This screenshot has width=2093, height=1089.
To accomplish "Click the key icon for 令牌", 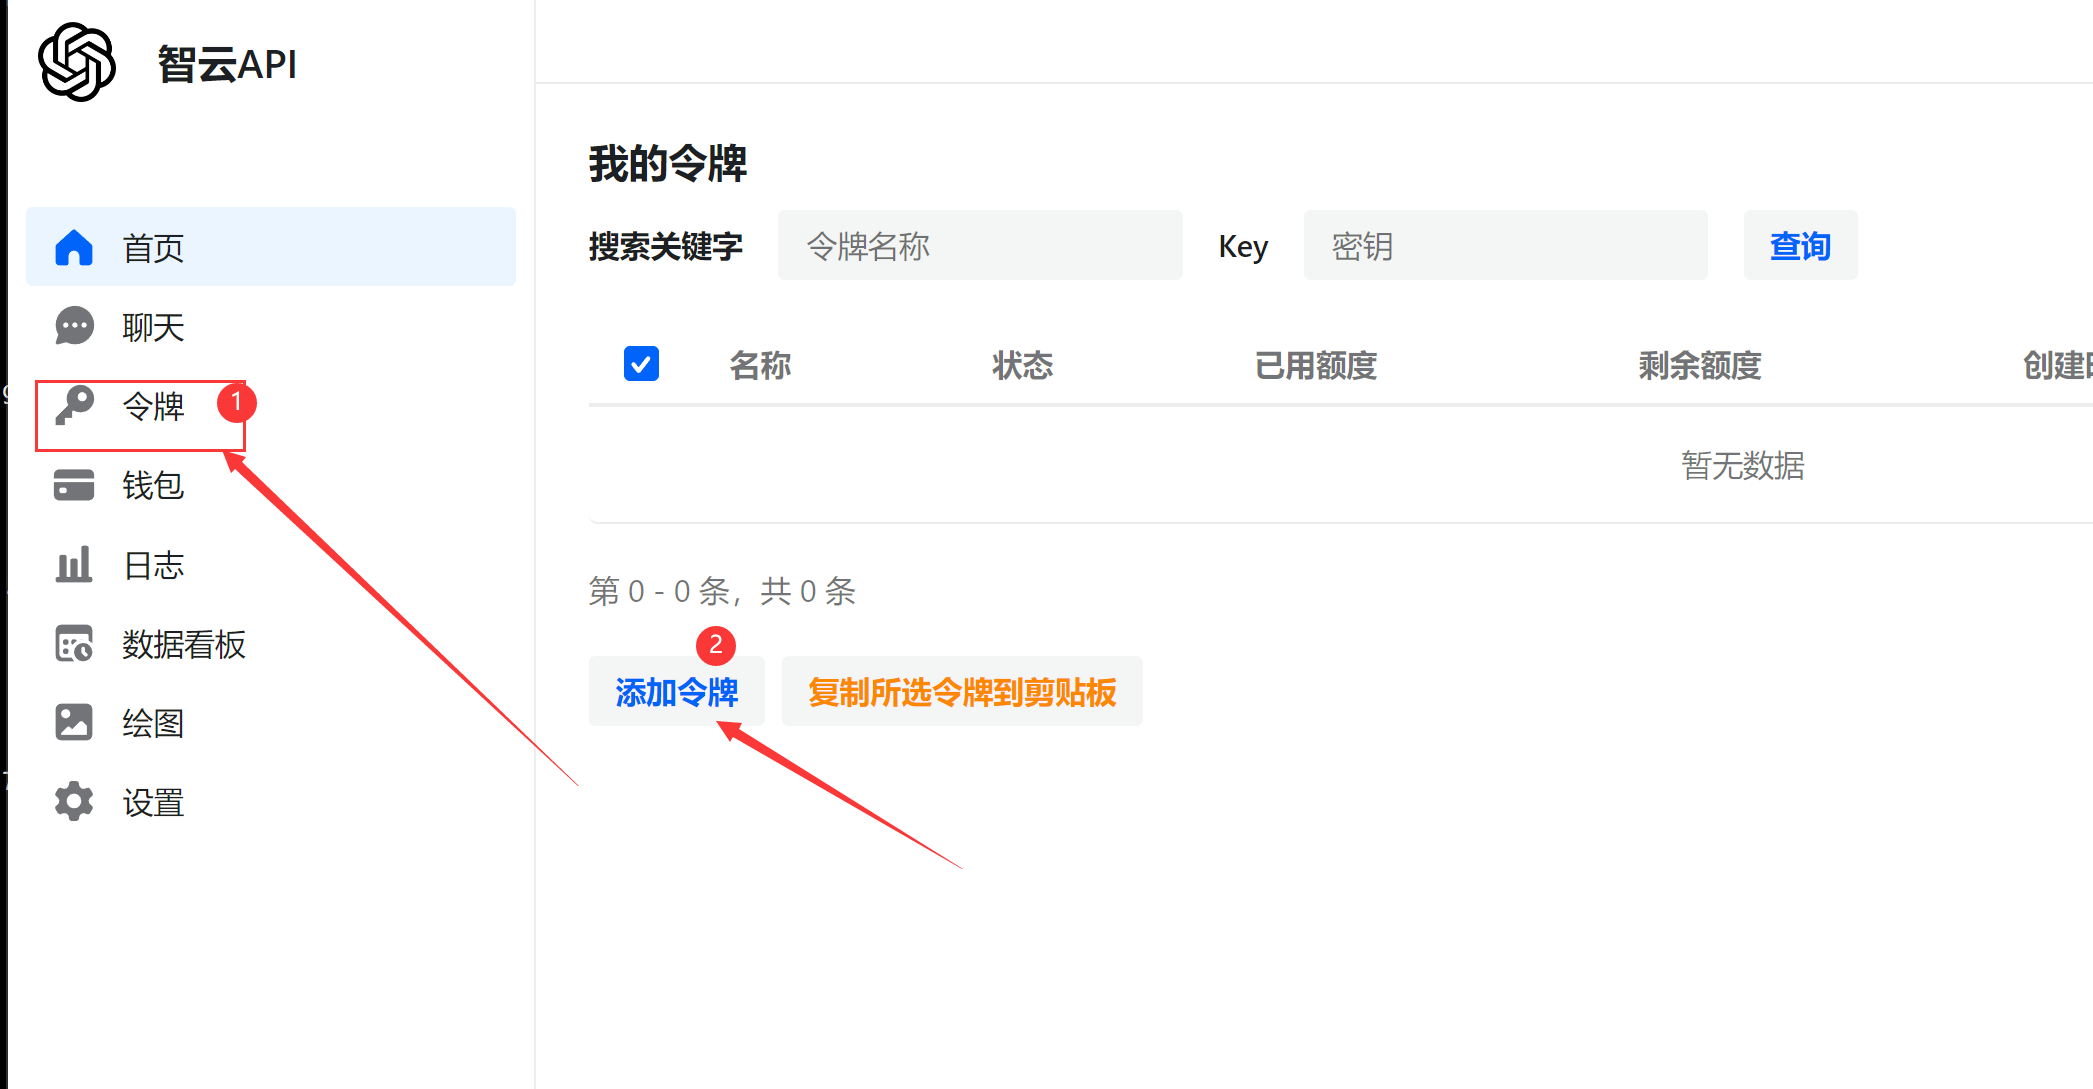I will [74, 405].
